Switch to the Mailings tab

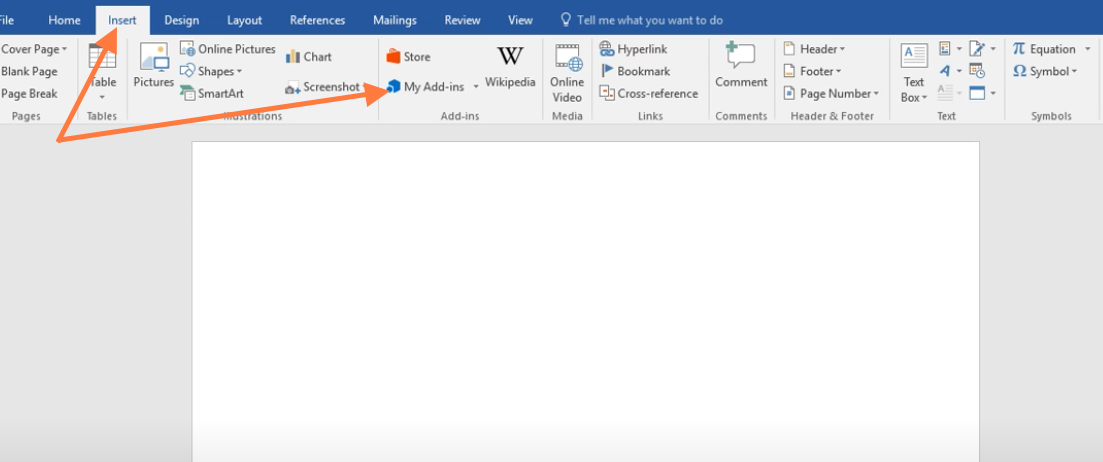[395, 20]
